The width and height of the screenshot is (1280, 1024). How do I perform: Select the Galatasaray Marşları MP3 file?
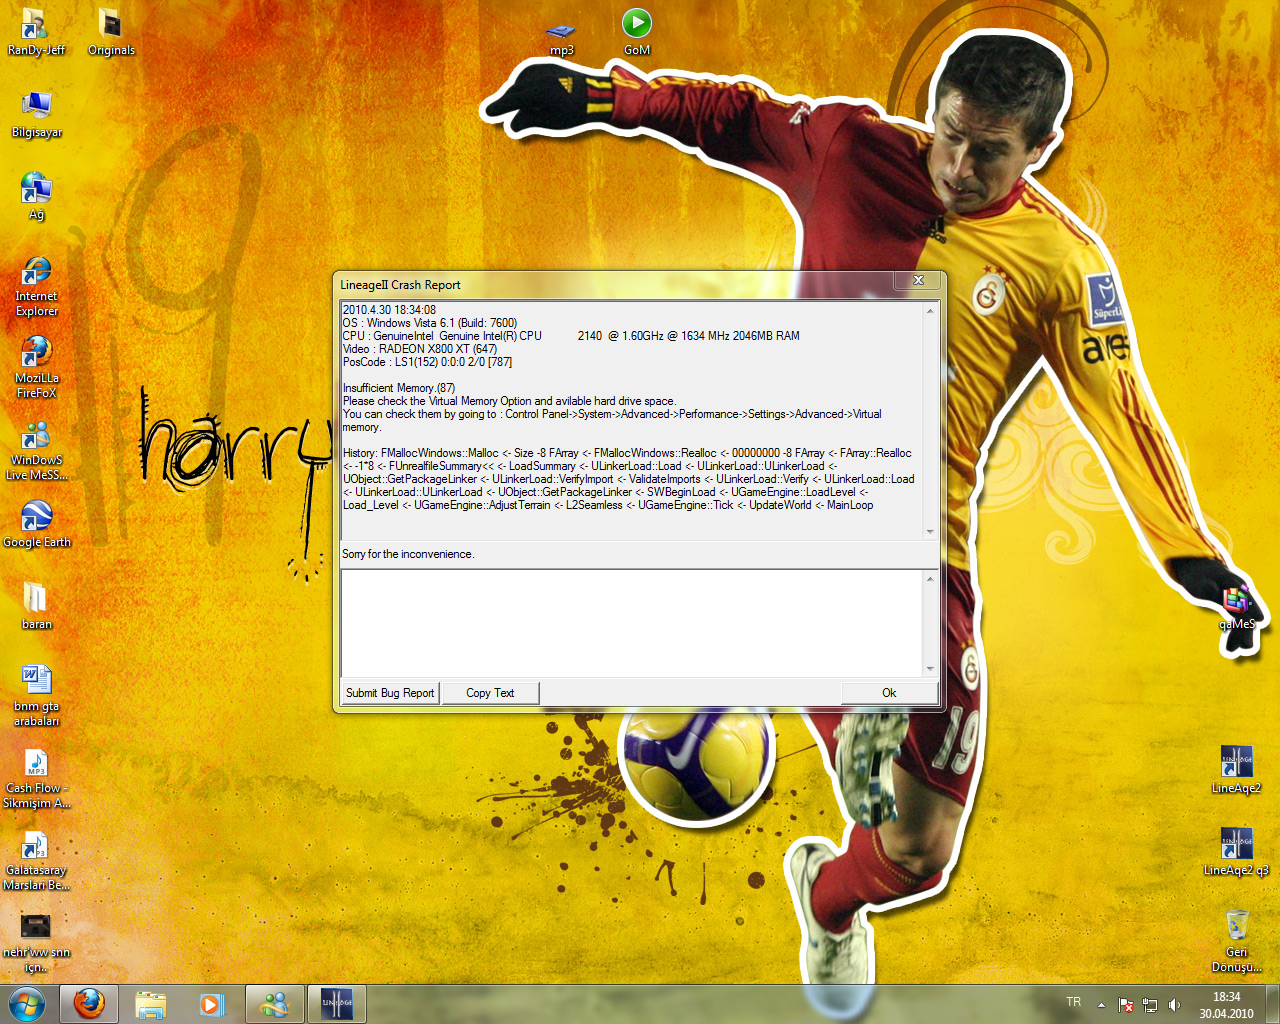(36, 860)
